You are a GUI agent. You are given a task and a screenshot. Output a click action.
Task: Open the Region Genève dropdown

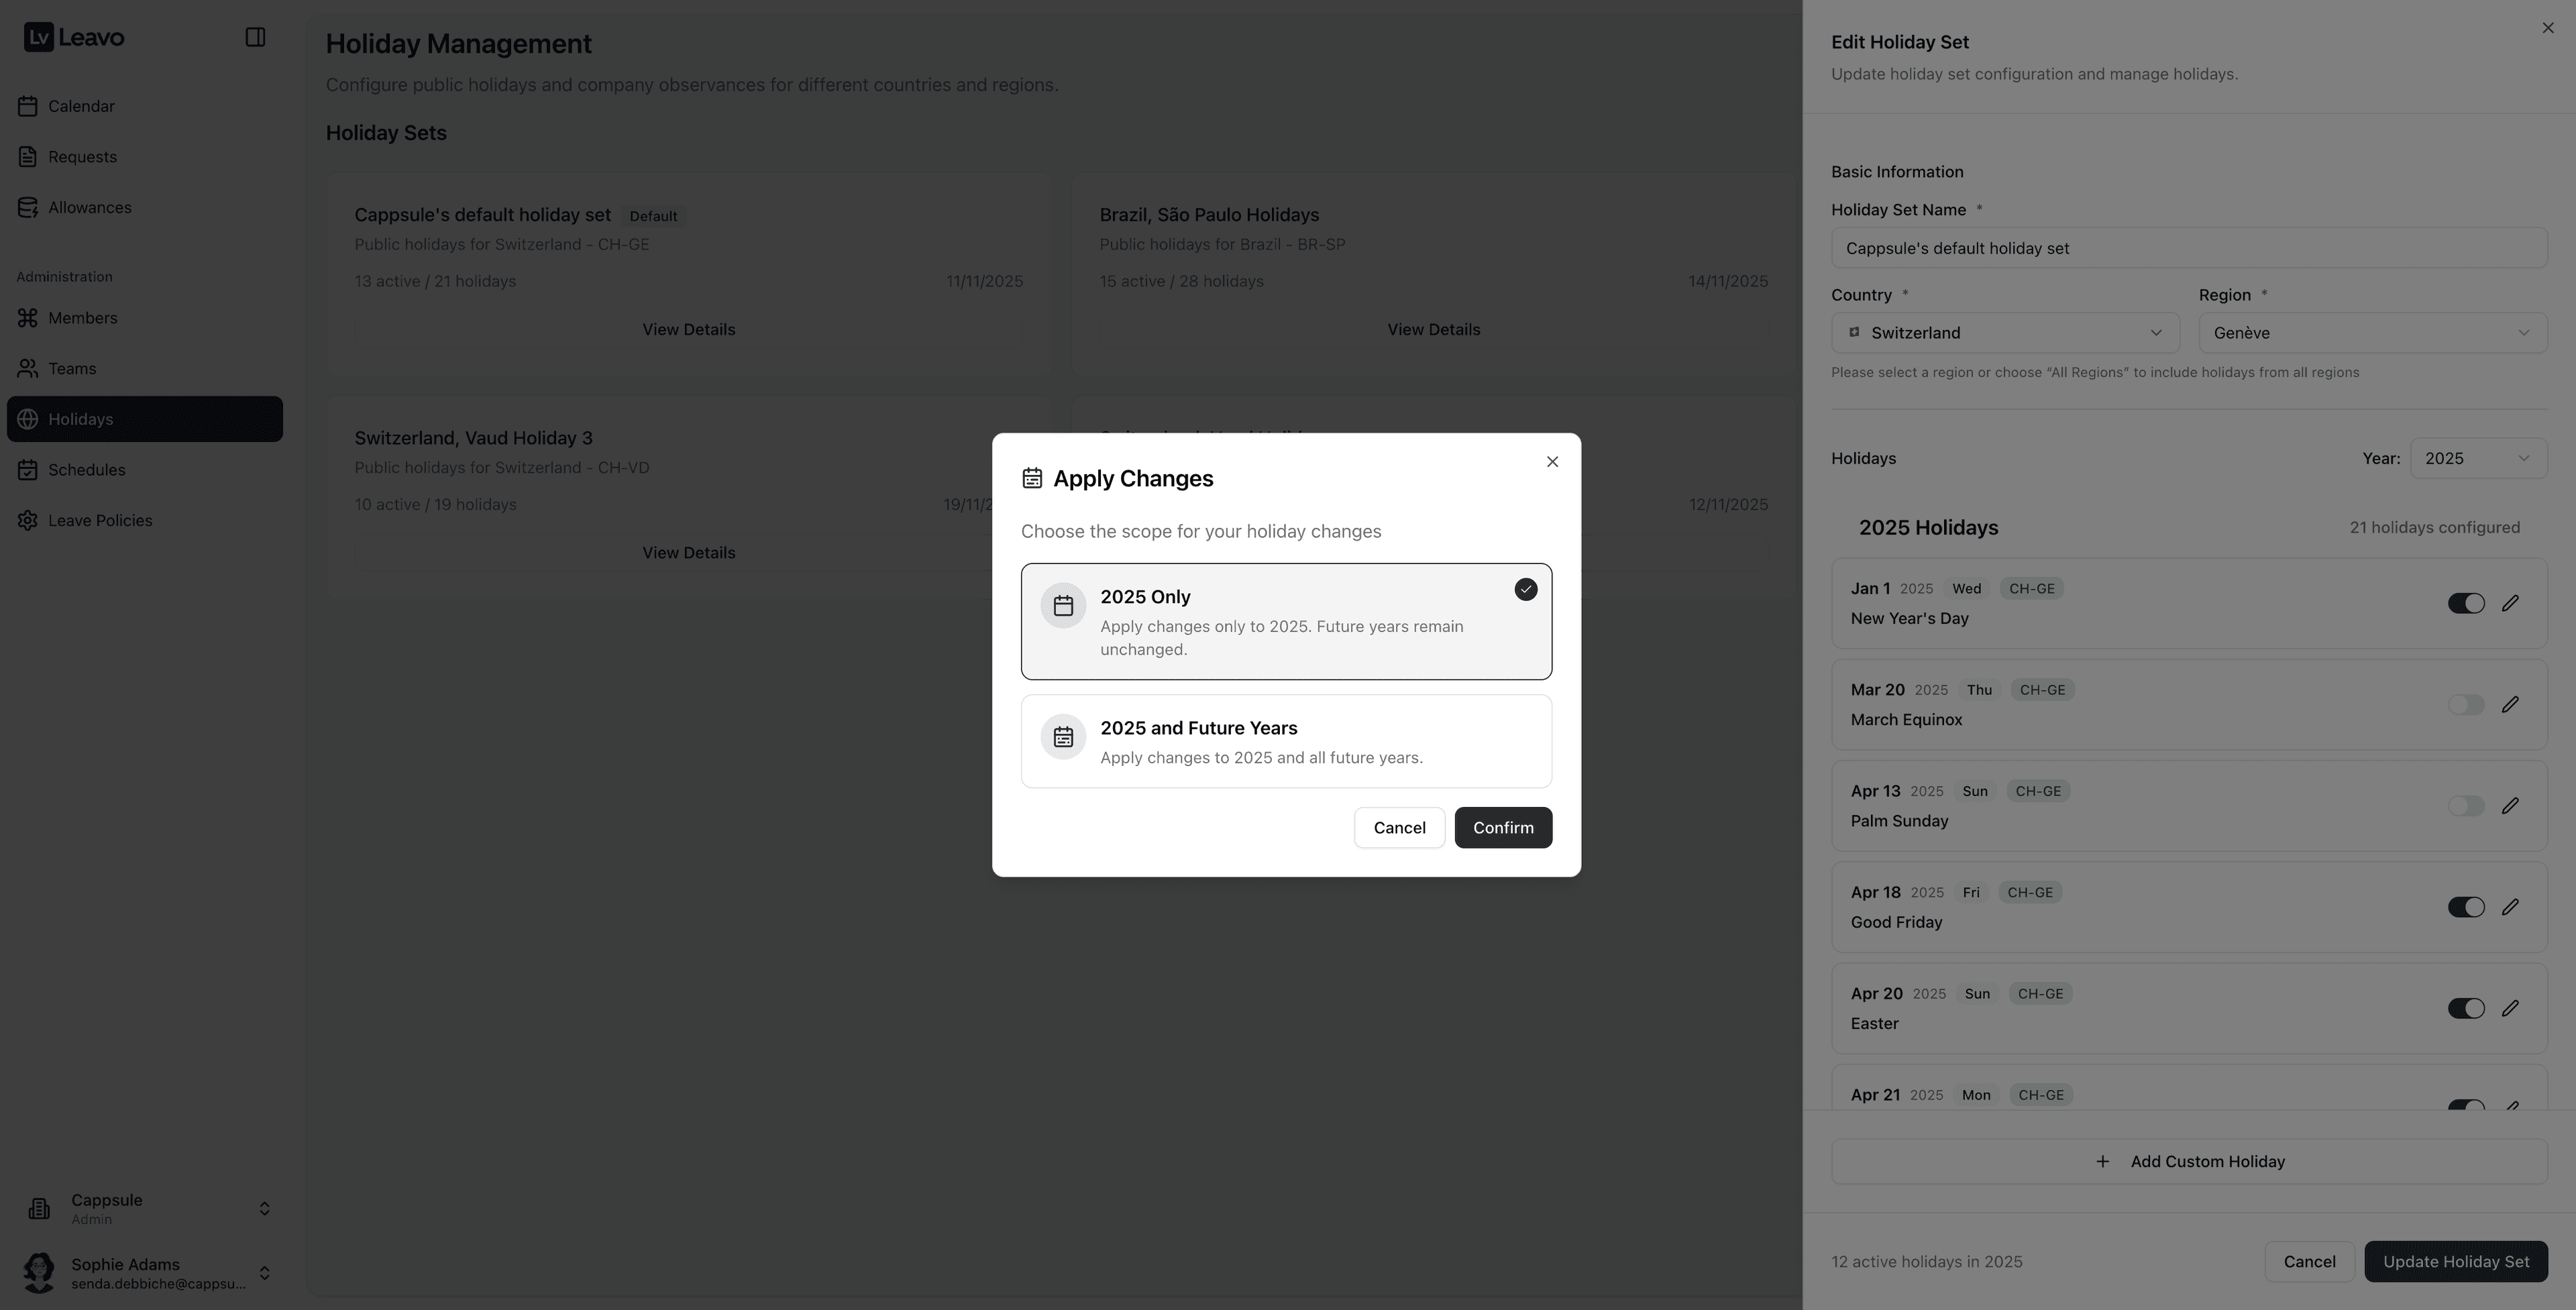[x=2372, y=333]
